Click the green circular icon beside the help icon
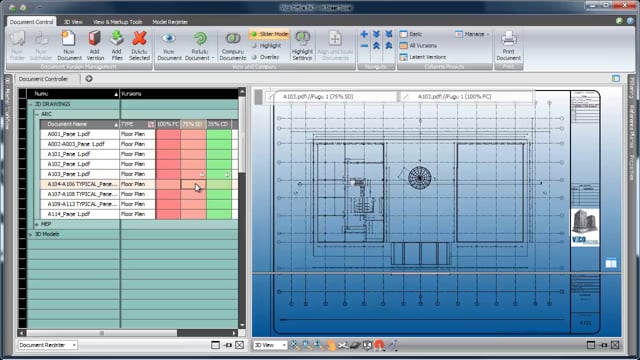The width and height of the screenshot is (640, 360). point(620,20)
